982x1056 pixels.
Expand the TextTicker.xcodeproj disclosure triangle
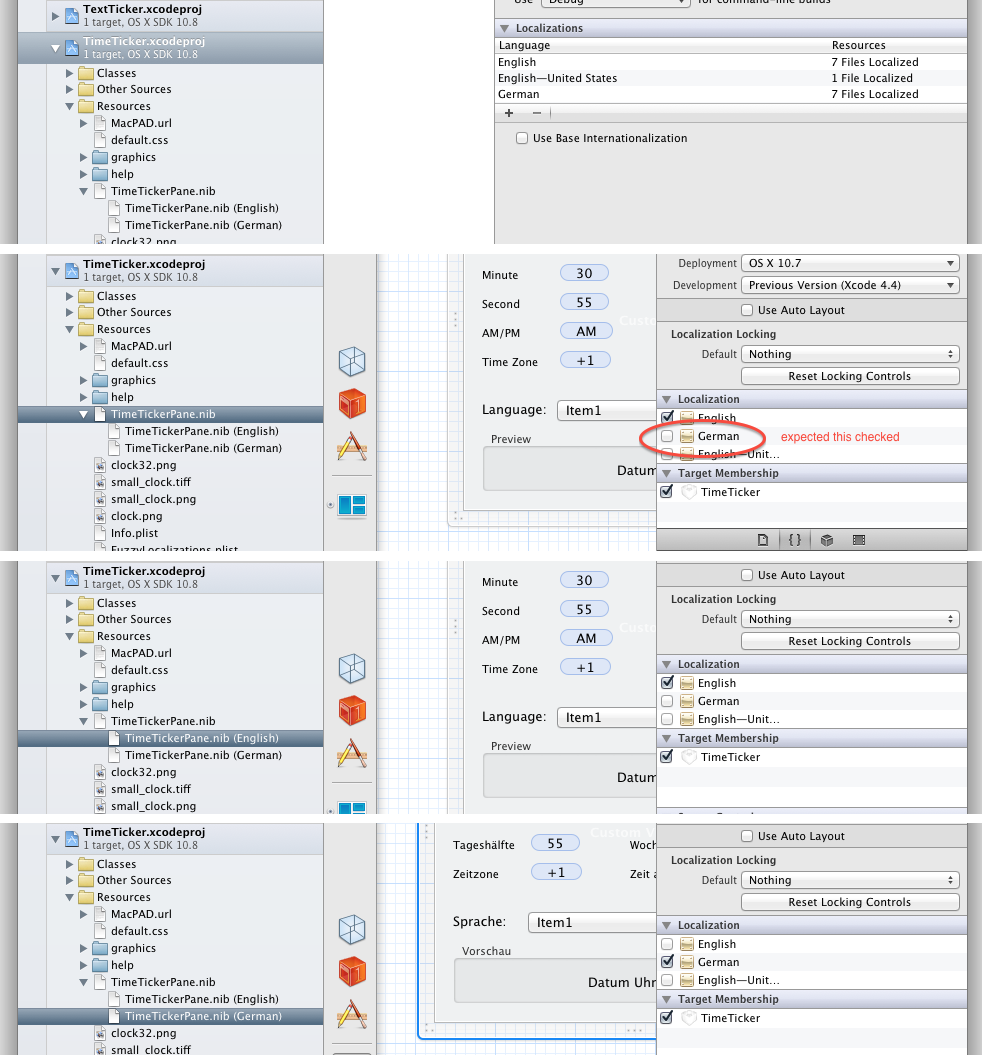[x=56, y=15]
